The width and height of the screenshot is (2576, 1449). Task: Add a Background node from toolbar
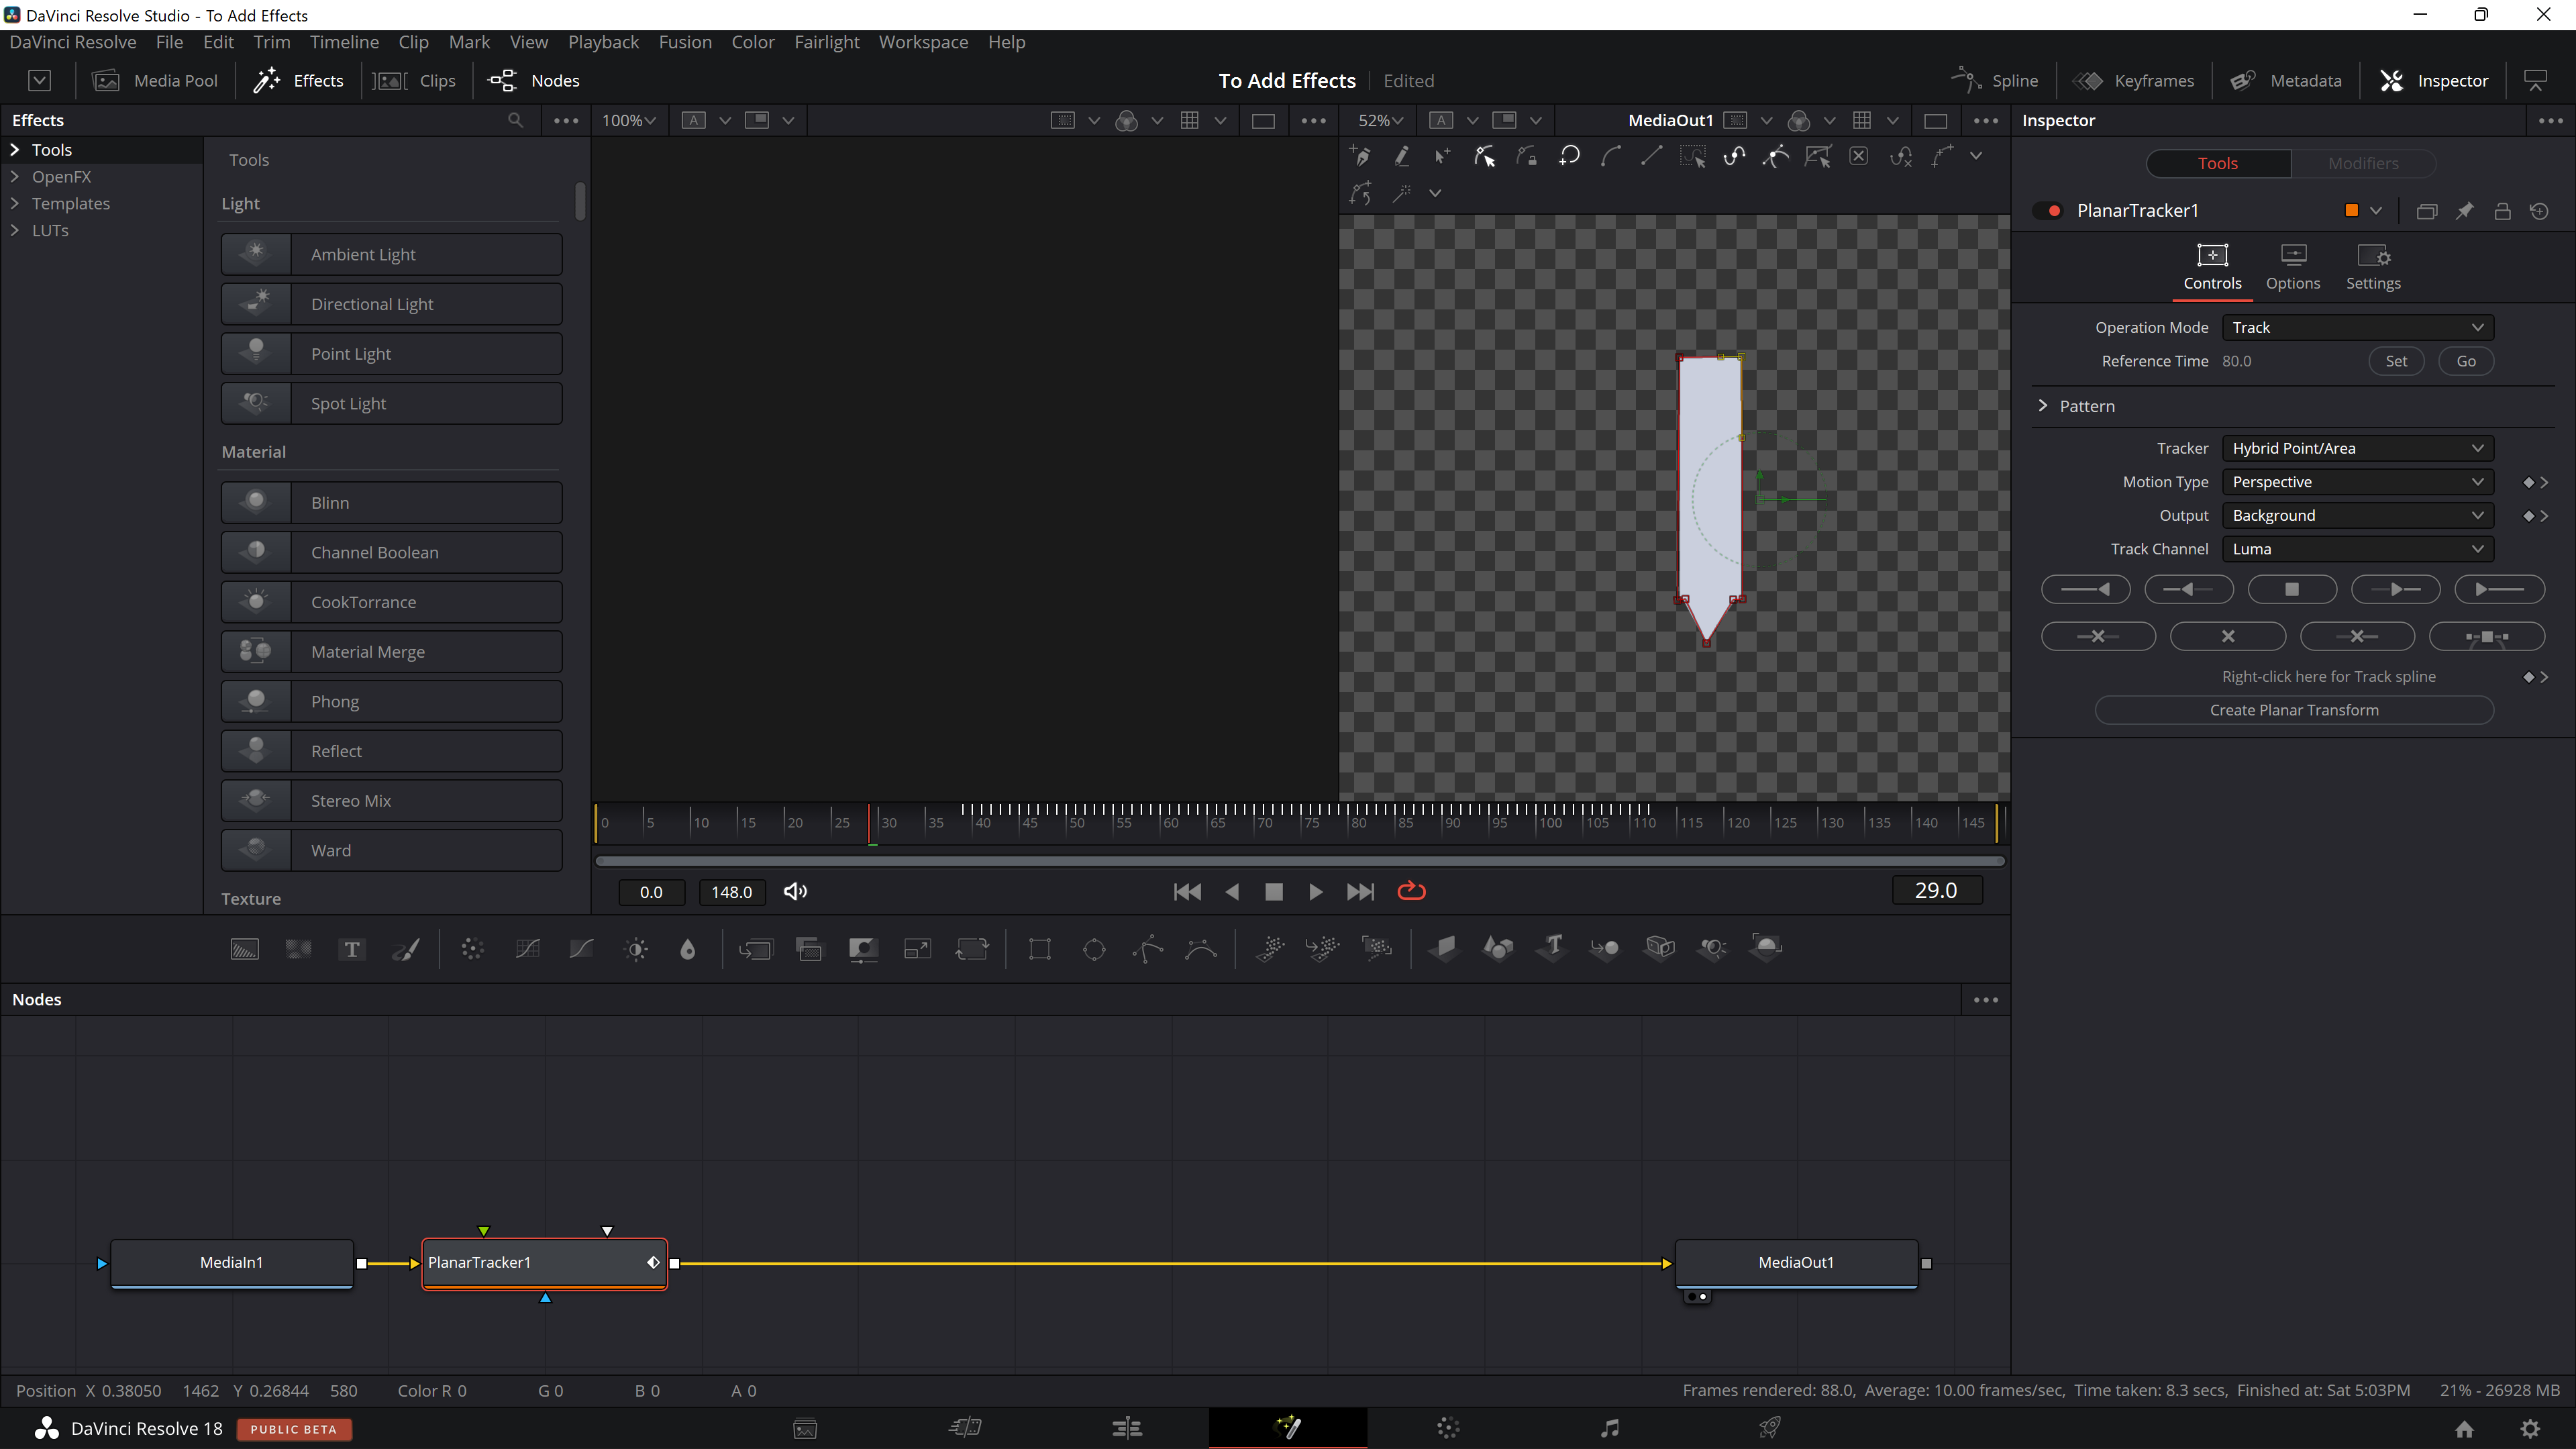tap(245, 949)
